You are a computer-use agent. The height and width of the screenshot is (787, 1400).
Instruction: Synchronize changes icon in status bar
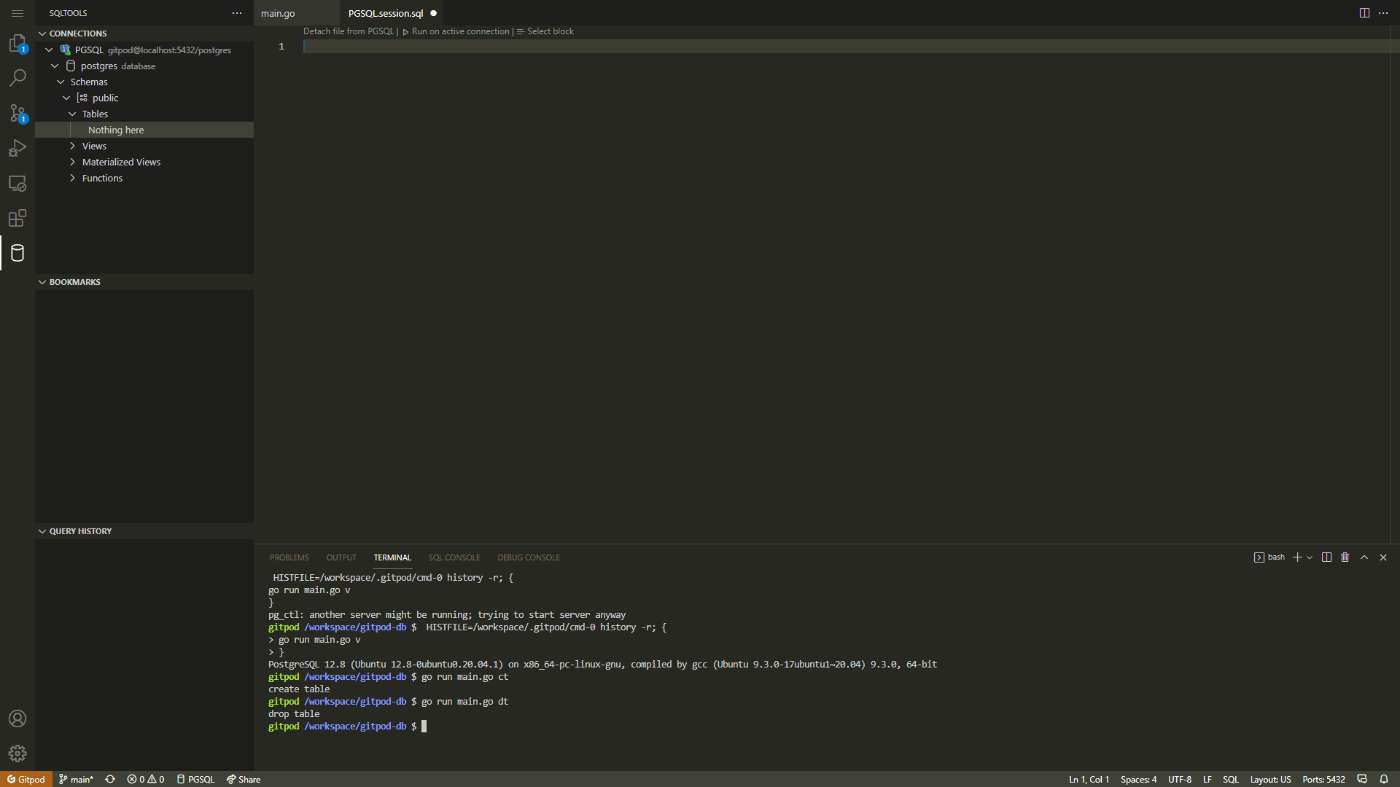(110, 779)
